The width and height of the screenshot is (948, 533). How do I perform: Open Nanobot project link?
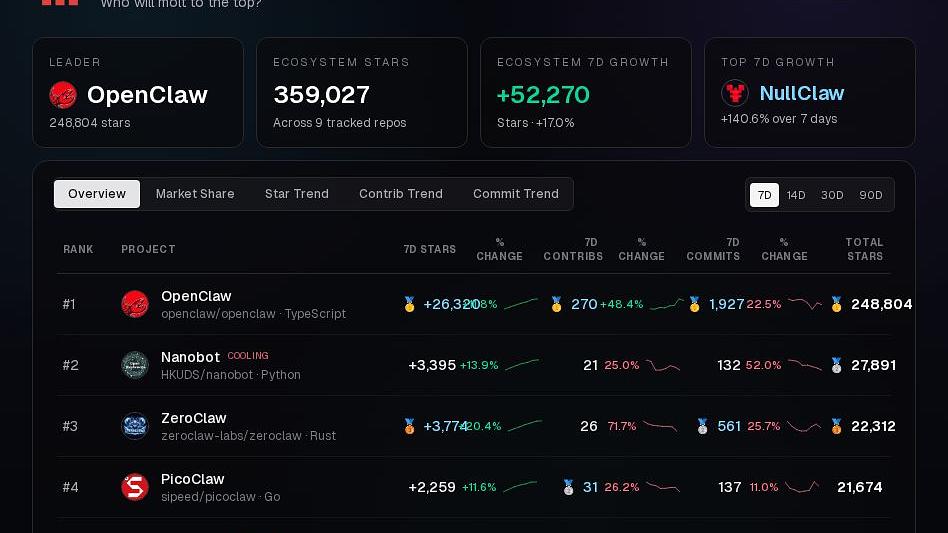pyautogui.click(x=190, y=357)
